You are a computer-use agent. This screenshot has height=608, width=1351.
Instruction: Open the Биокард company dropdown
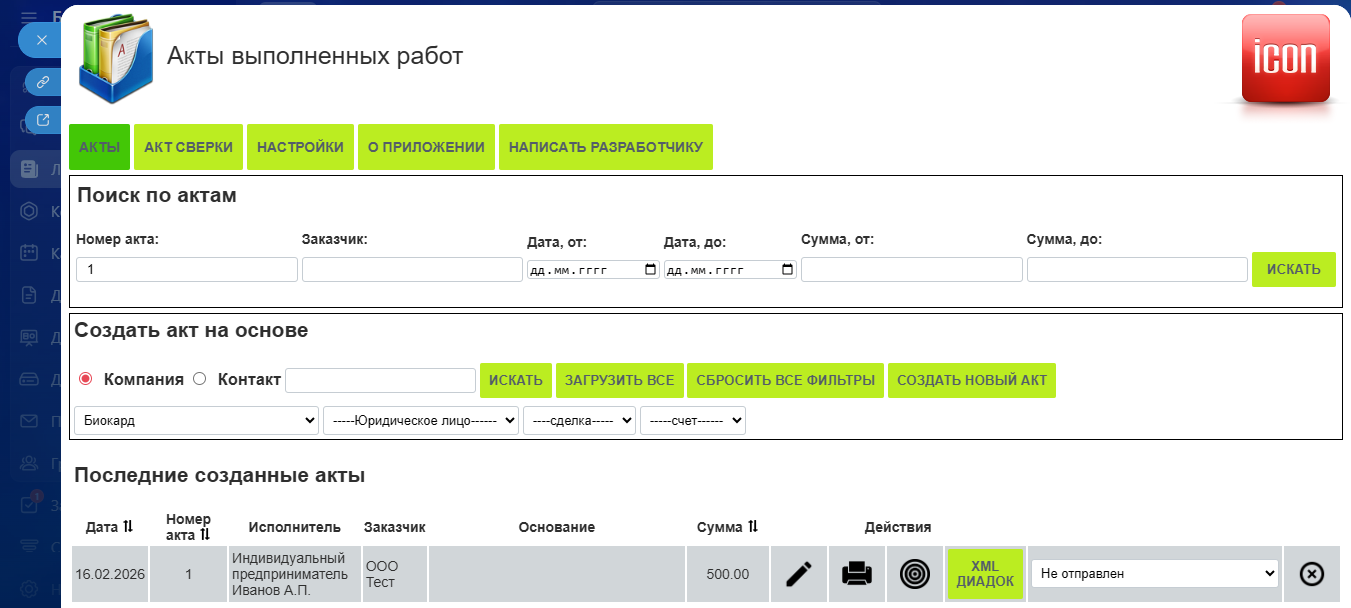tap(197, 421)
